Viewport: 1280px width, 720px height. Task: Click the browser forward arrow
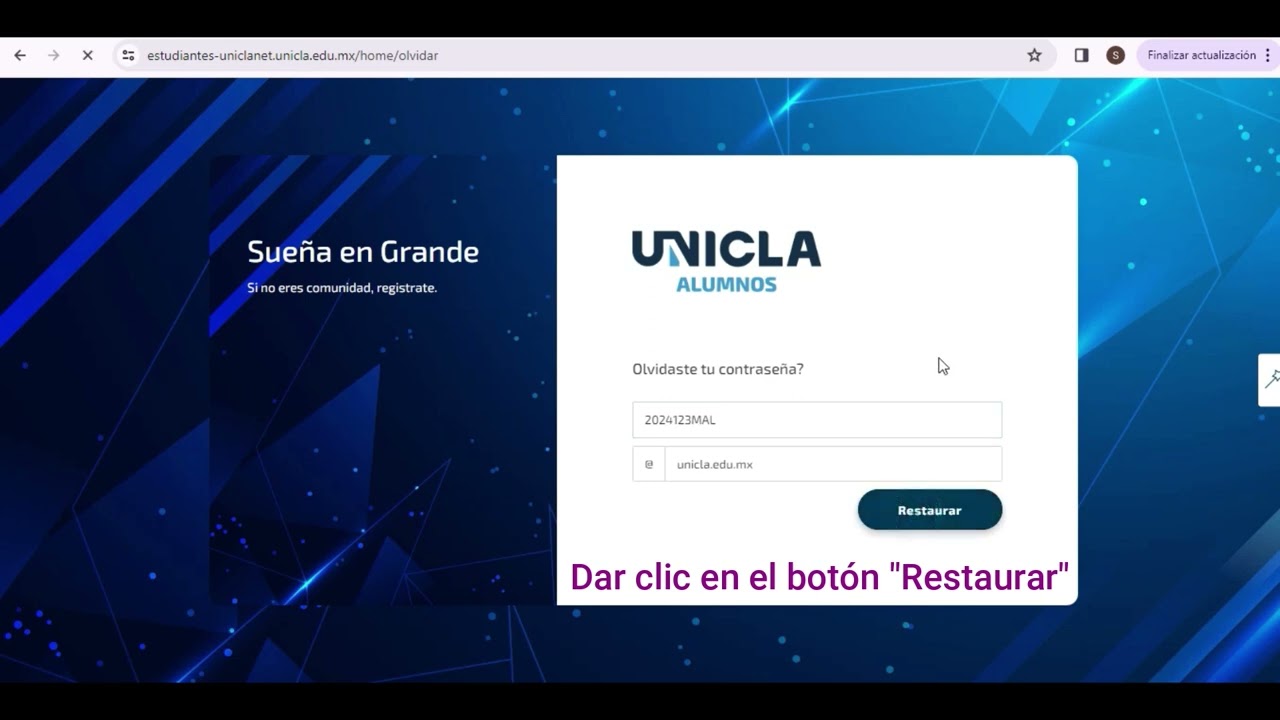coord(54,56)
